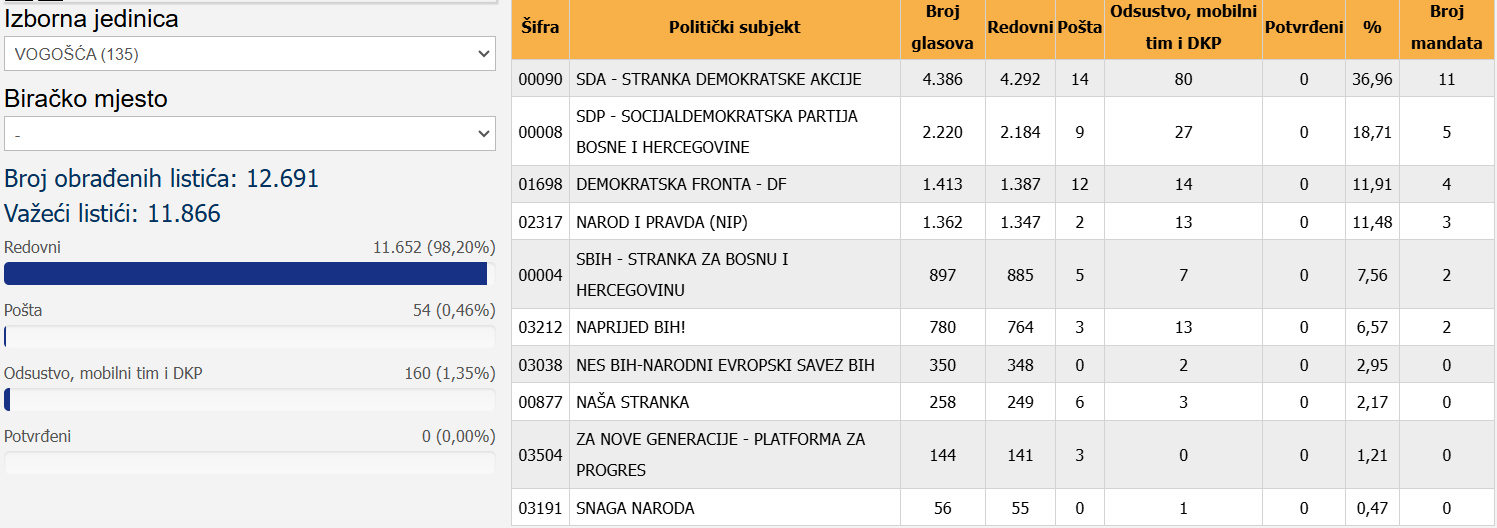The height and width of the screenshot is (528, 1497).
Task: Click the Pošta column header in table
Action: 1079,28
